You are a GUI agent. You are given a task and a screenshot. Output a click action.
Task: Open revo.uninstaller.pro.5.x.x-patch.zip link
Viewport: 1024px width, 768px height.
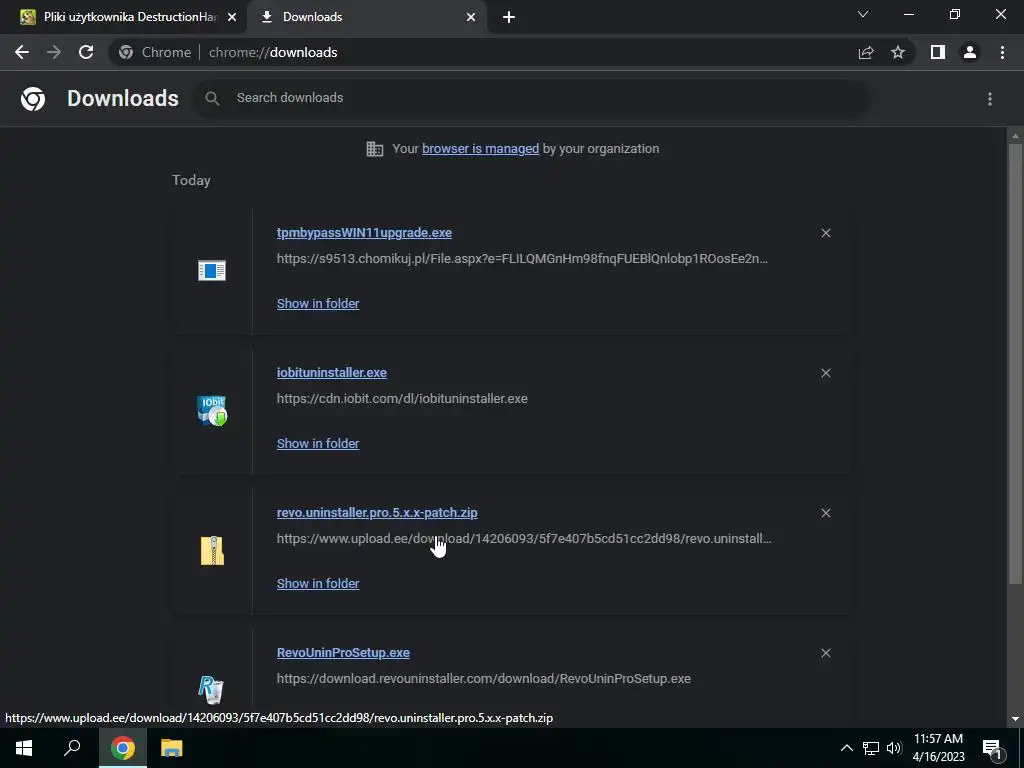377,513
